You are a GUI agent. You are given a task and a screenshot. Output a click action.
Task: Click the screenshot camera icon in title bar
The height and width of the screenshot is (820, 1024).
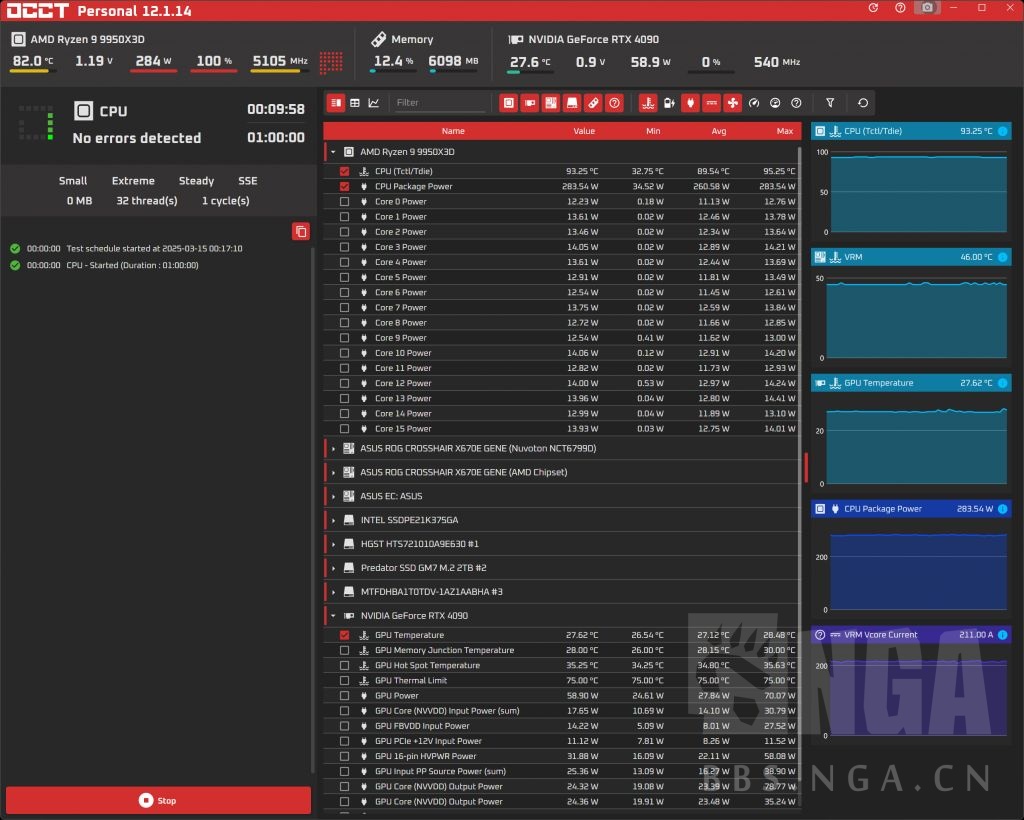(927, 8)
